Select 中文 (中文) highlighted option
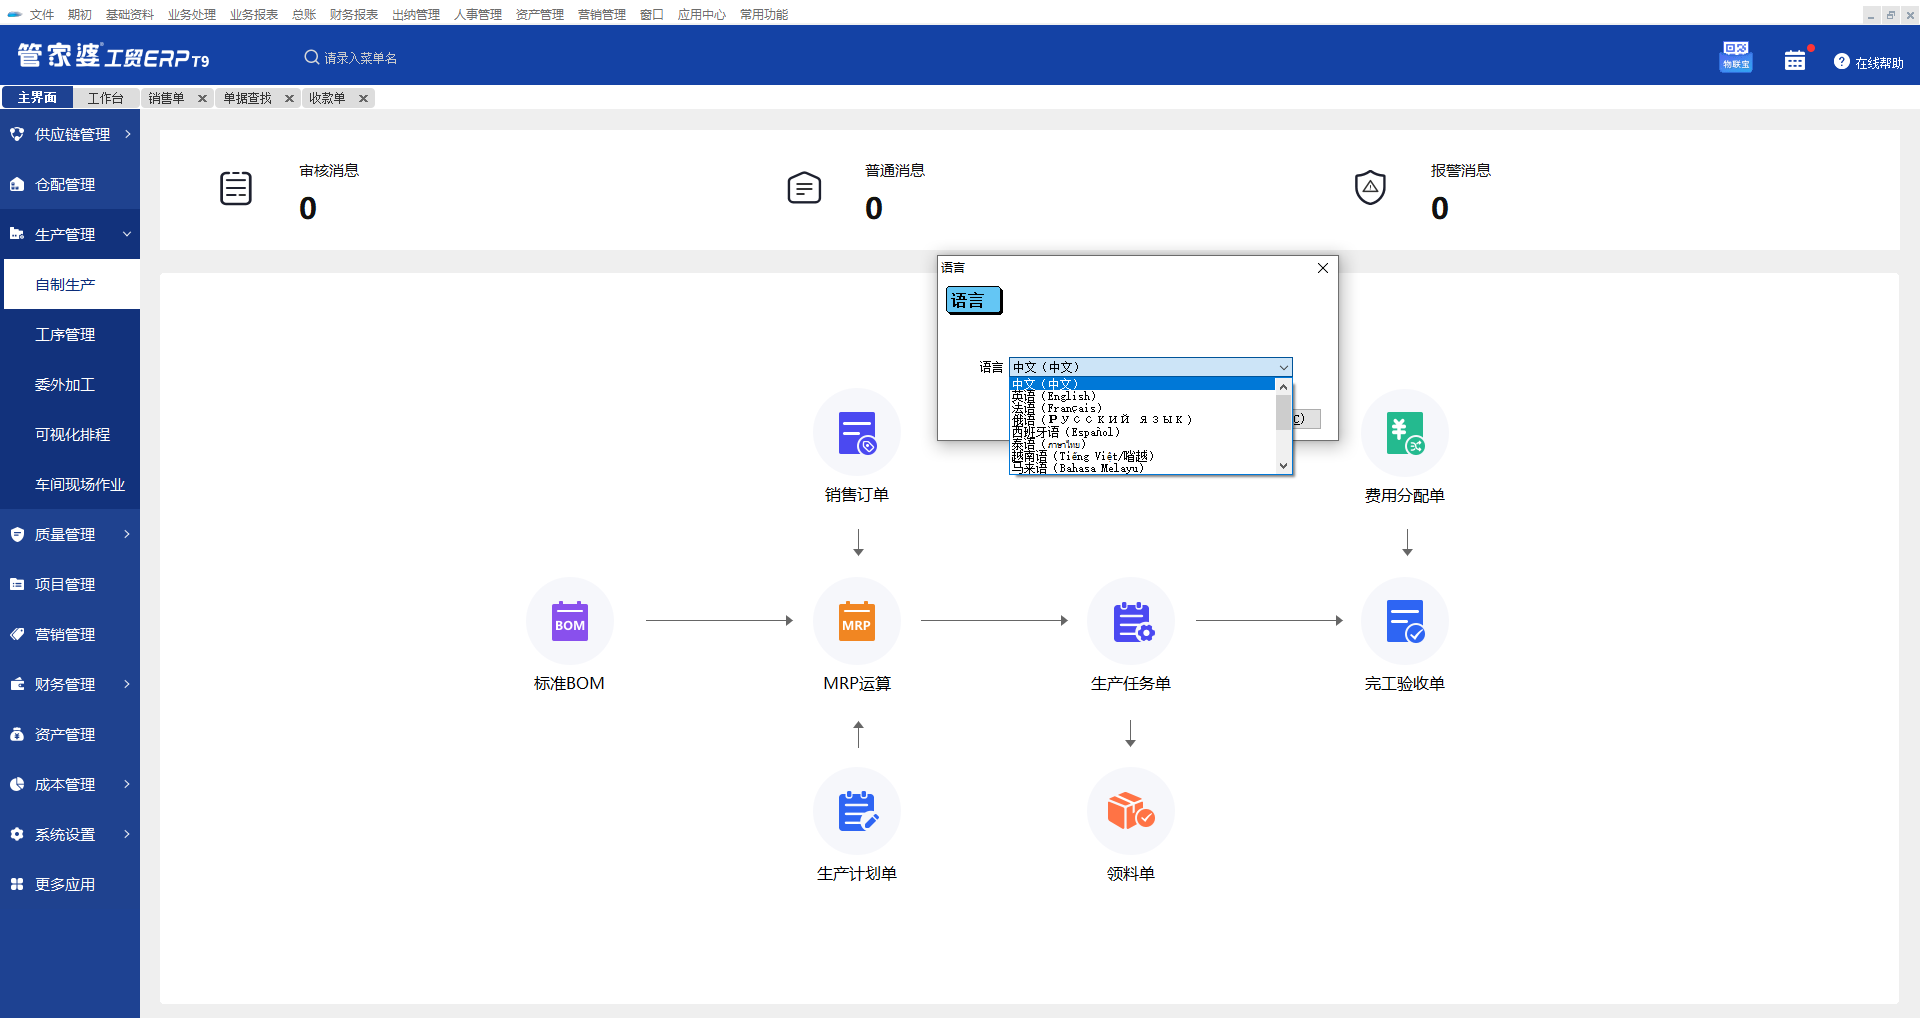 pyautogui.click(x=1143, y=384)
